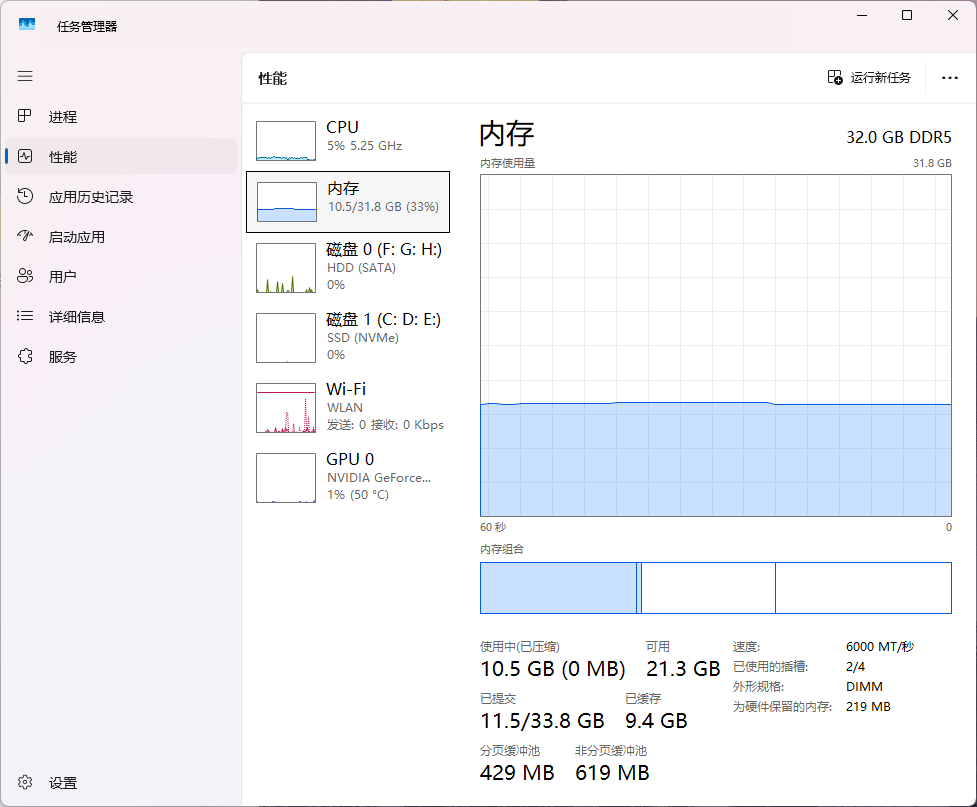Viewport: 977px width, 807px height.
Task: Click hardware reserved value 219 MB
Action: tap(868, 707)
